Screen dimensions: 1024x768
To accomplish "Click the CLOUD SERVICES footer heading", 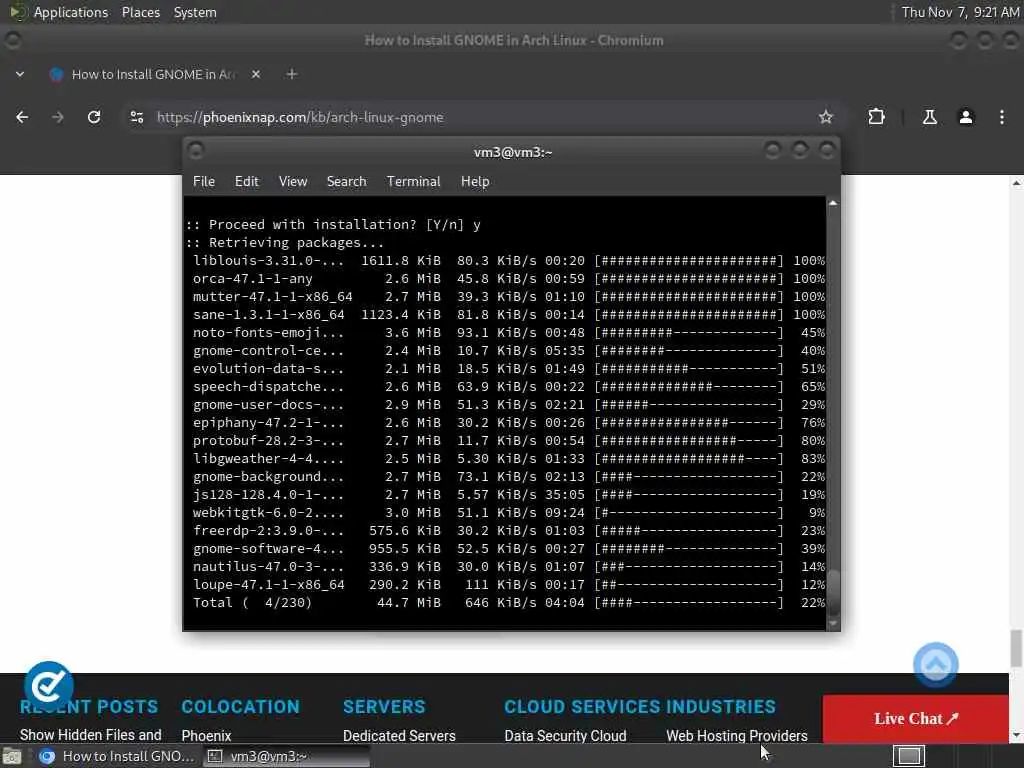I will point(582,707).
